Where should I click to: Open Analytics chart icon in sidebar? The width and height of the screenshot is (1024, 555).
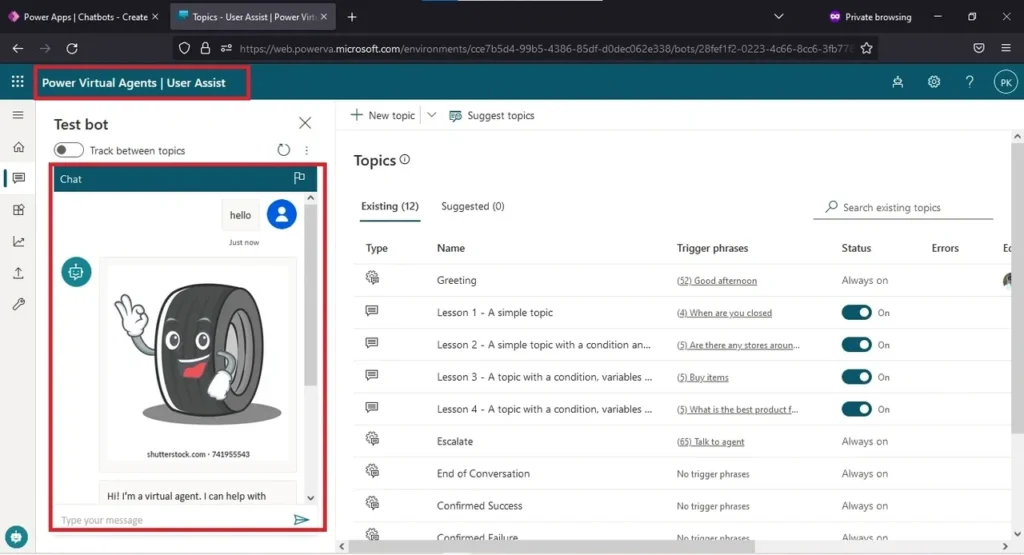pos(18,242)
